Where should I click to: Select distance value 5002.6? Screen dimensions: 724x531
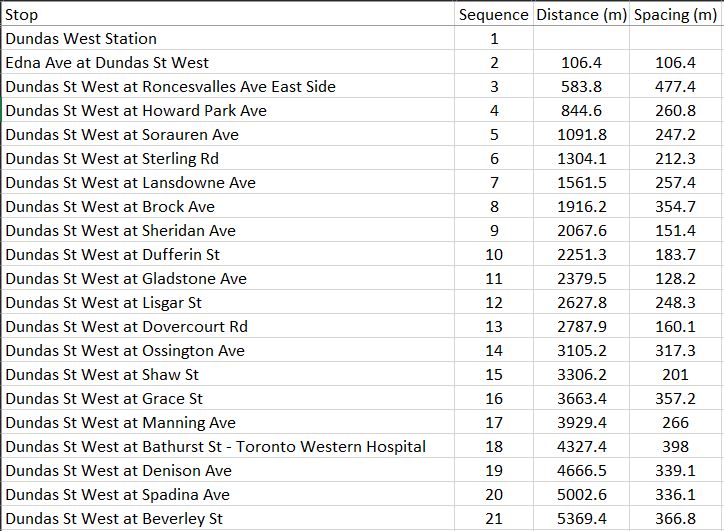pyautogui.click(x=581, y=495)
